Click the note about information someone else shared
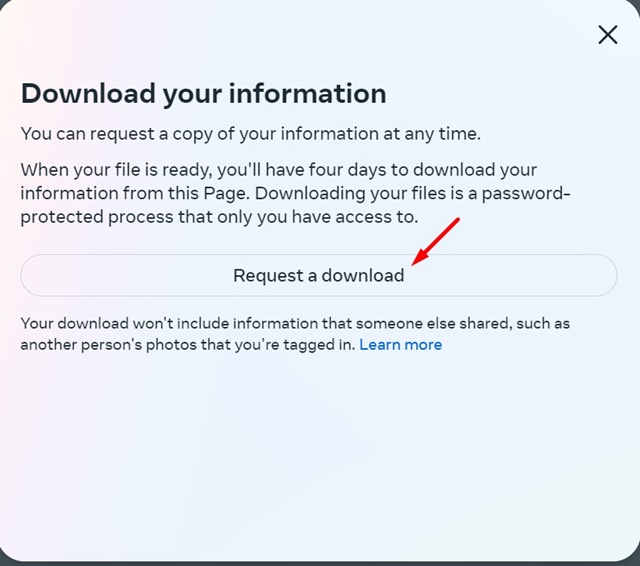 (295, 334)
